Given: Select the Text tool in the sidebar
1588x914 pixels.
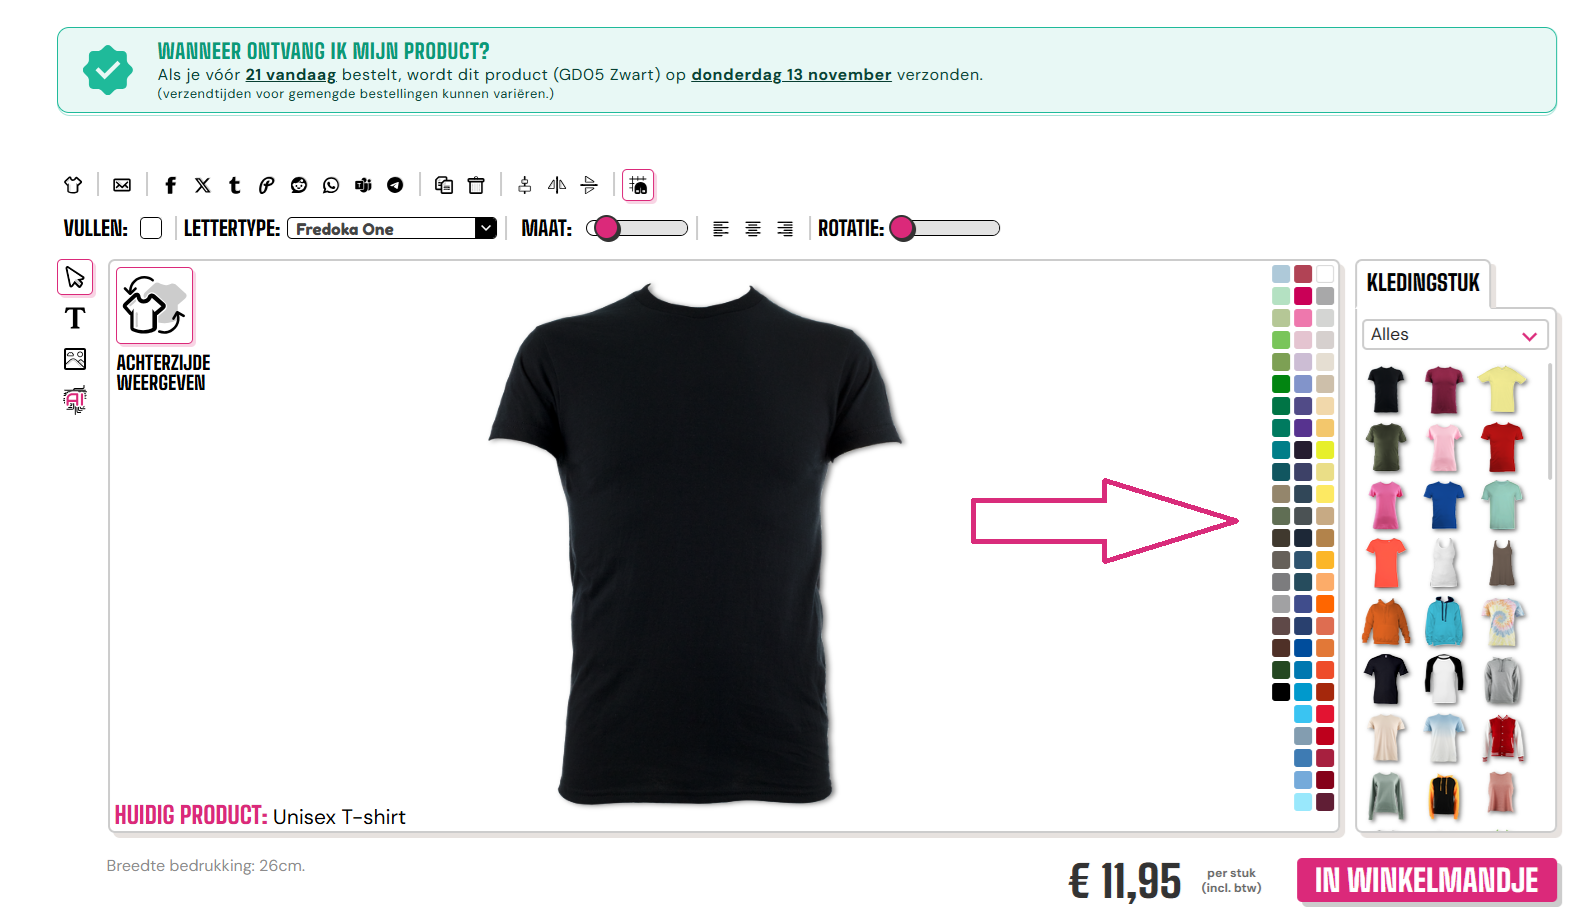Looking at the screenshot, I should [75, 318].
